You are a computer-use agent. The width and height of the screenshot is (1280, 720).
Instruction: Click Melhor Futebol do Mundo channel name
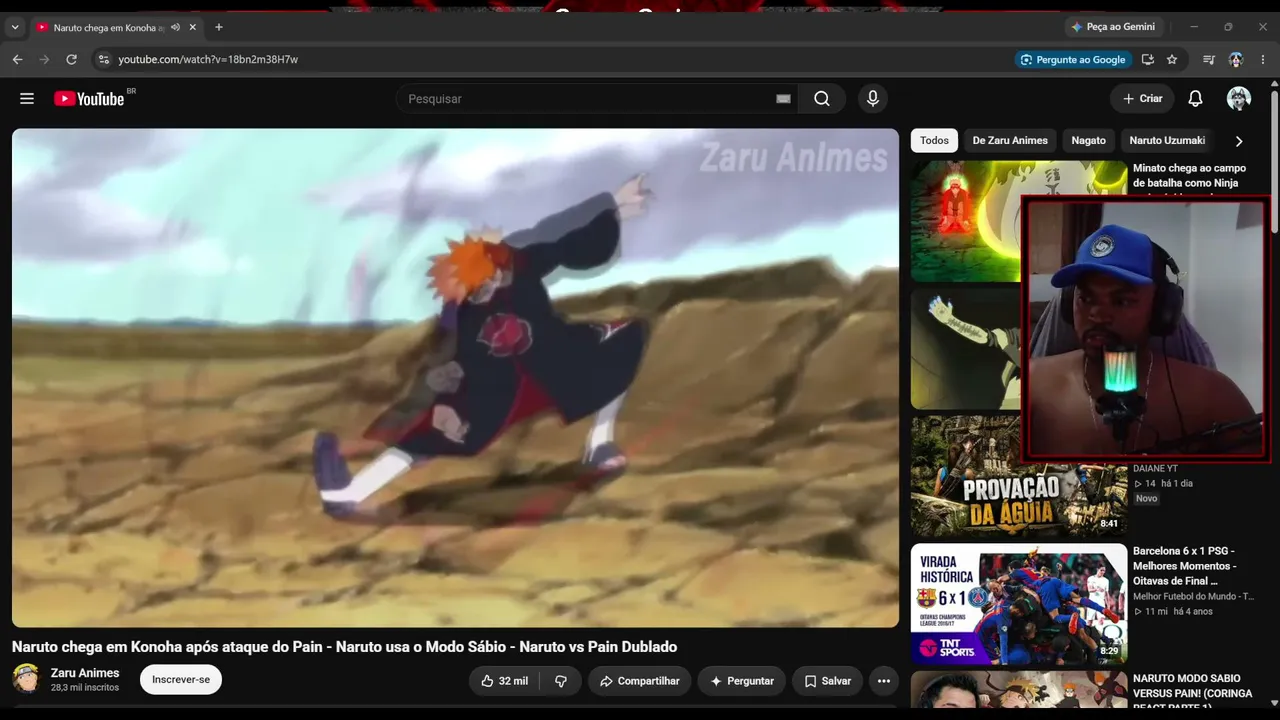pos(1193,596)
